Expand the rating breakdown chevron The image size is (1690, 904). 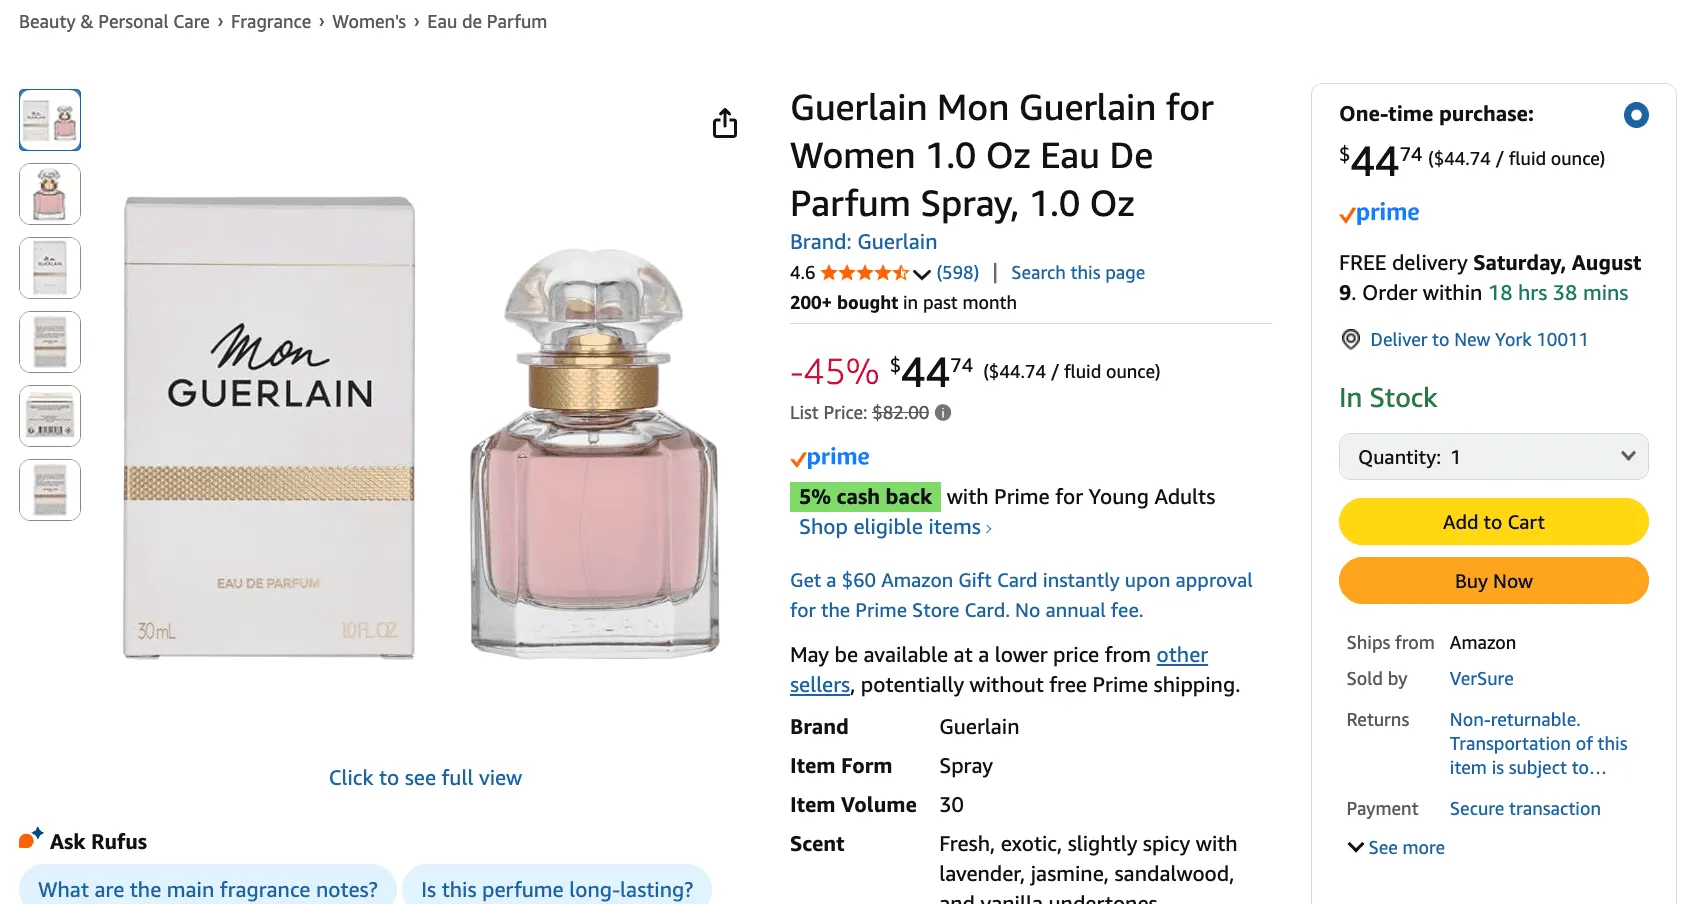(922, 274)
